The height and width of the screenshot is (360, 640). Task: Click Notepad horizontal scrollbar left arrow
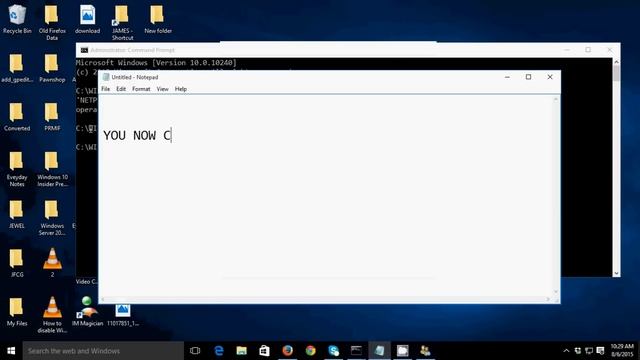(102, 299)
